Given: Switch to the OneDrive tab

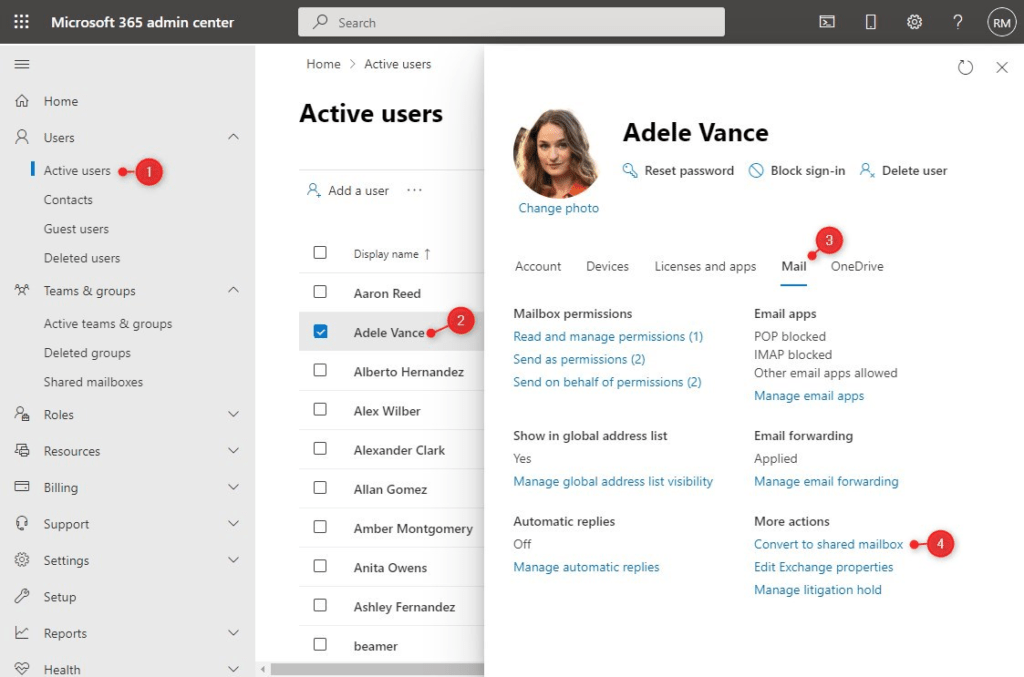Looking at the screenshot, I should (x=858, y=266).
